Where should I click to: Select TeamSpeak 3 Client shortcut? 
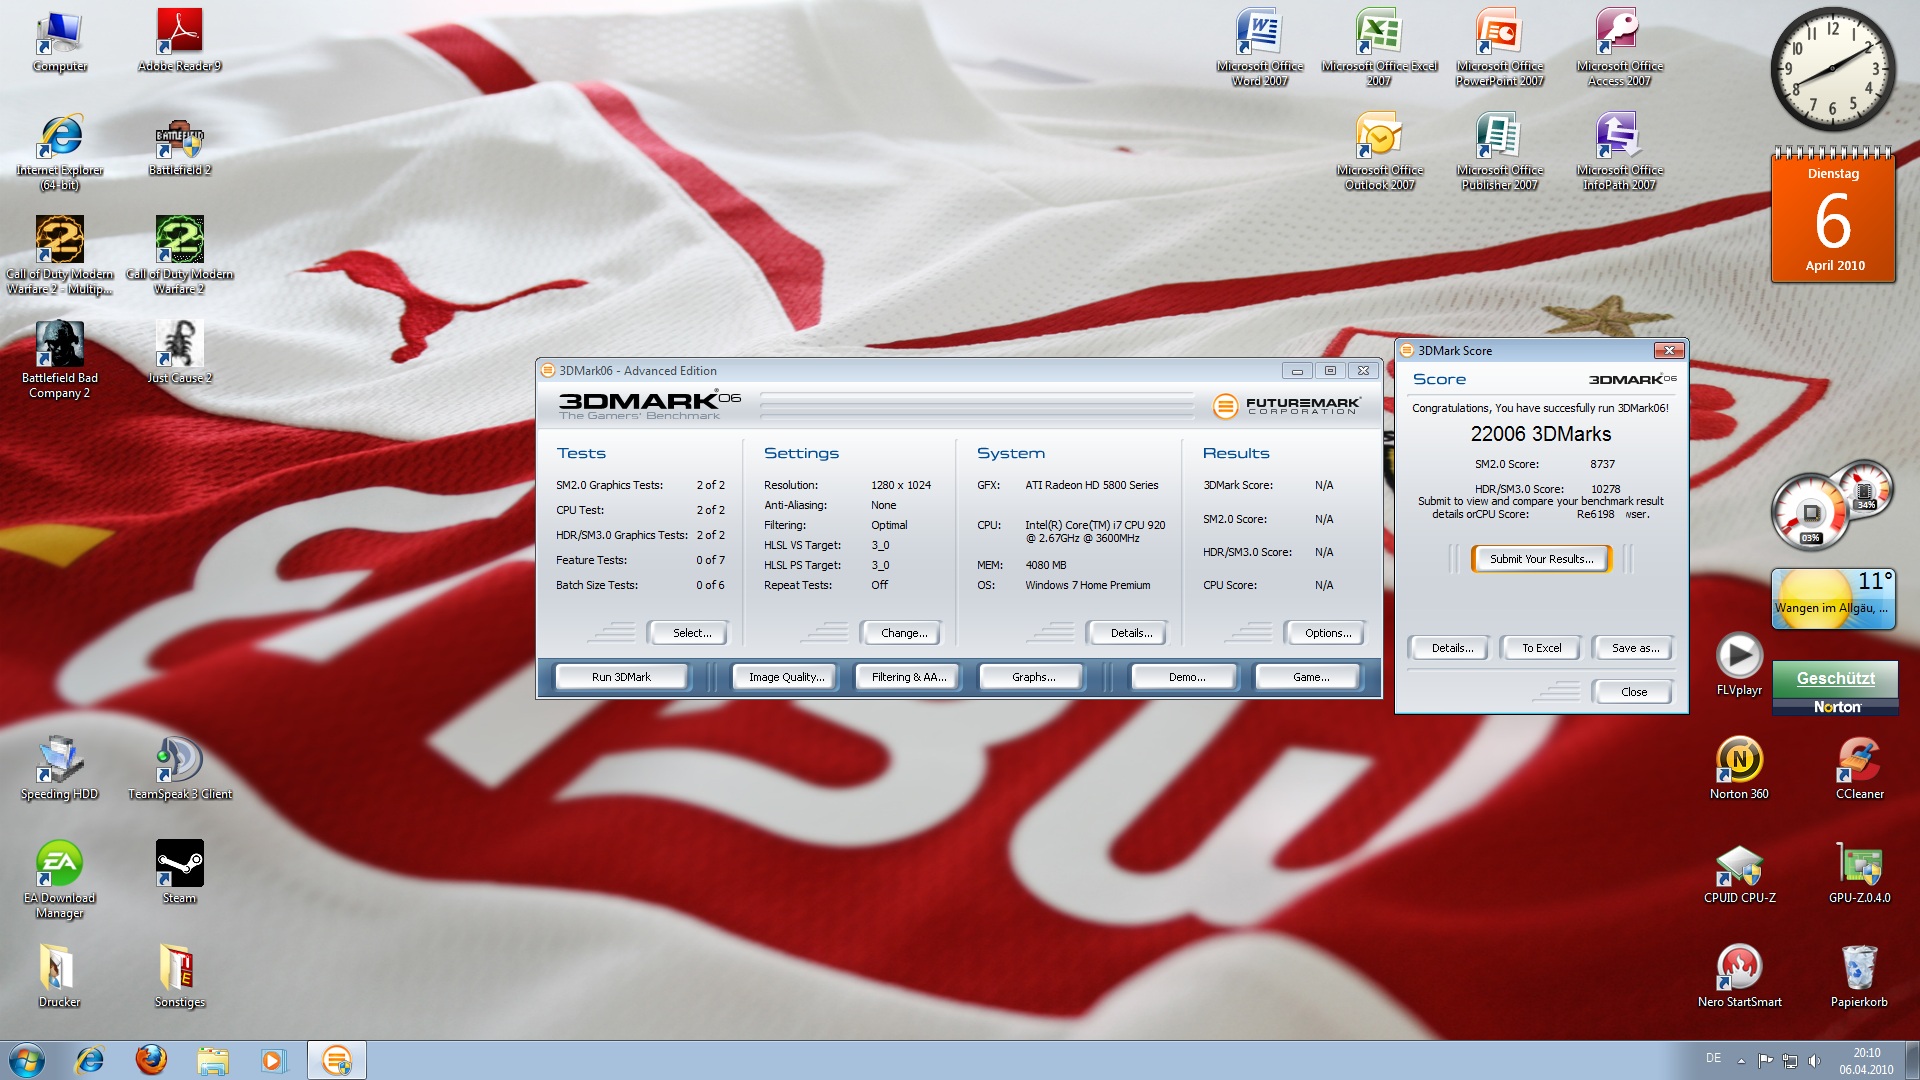click(180, 769)
